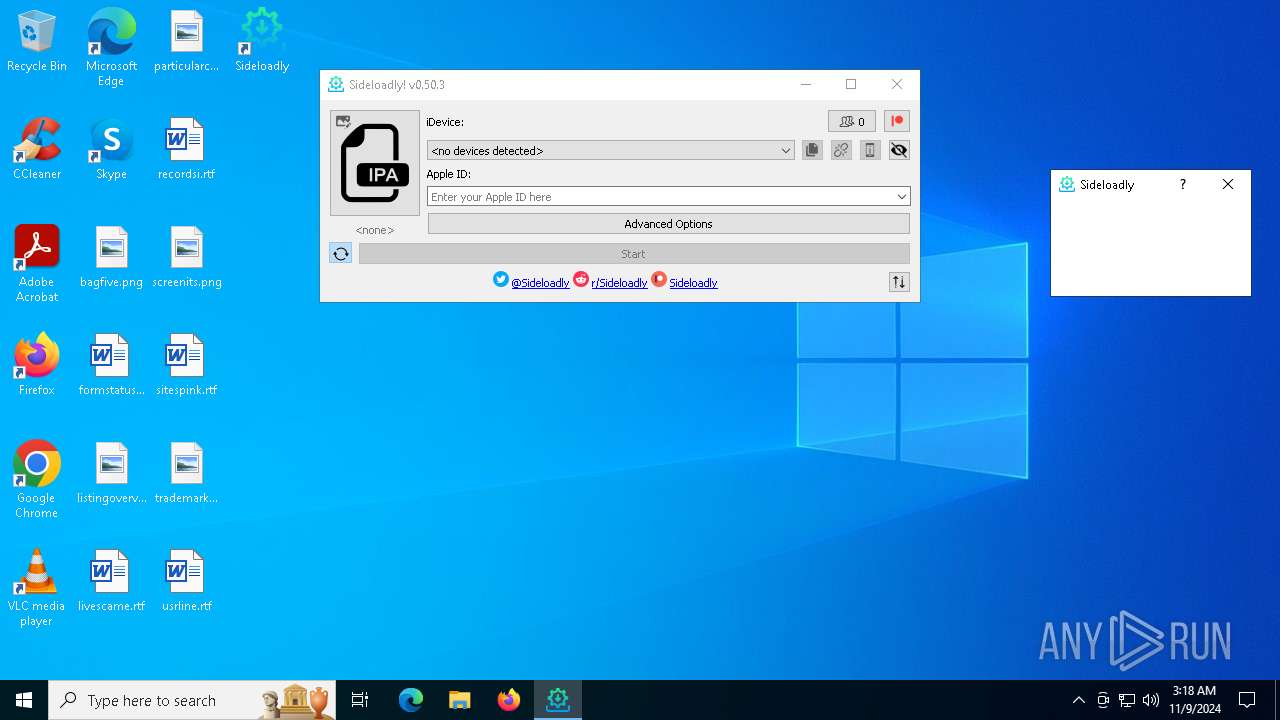Open the Sideloadly Patreon link
This screenshot has width=1280, height=720.
[693, 283]
